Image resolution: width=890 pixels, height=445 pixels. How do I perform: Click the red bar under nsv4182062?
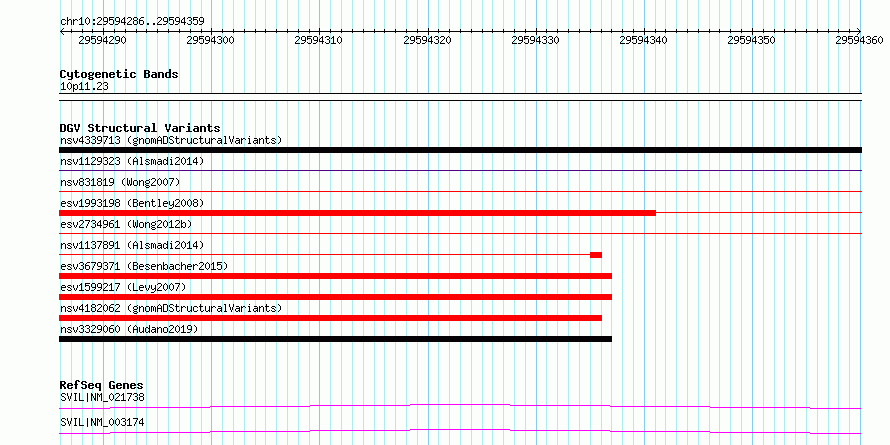330,318
